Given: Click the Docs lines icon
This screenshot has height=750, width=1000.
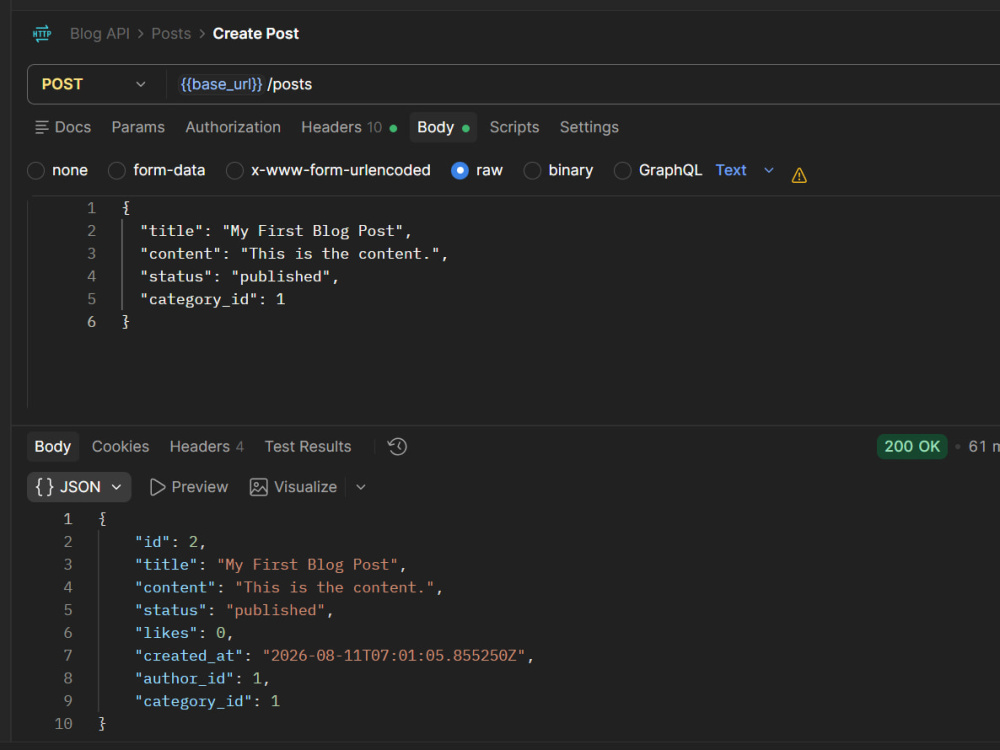Looking at the screenshot, I should click(x=41, y=128).
